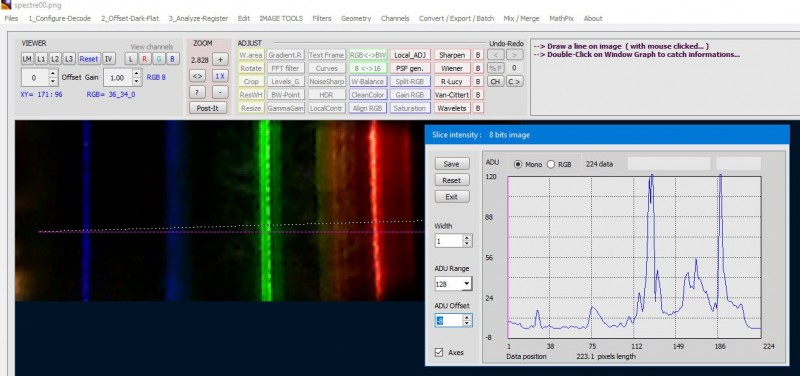Reset zoom with the 1X button
Viewport: 800px width, 376px height.
pos(220,76)
